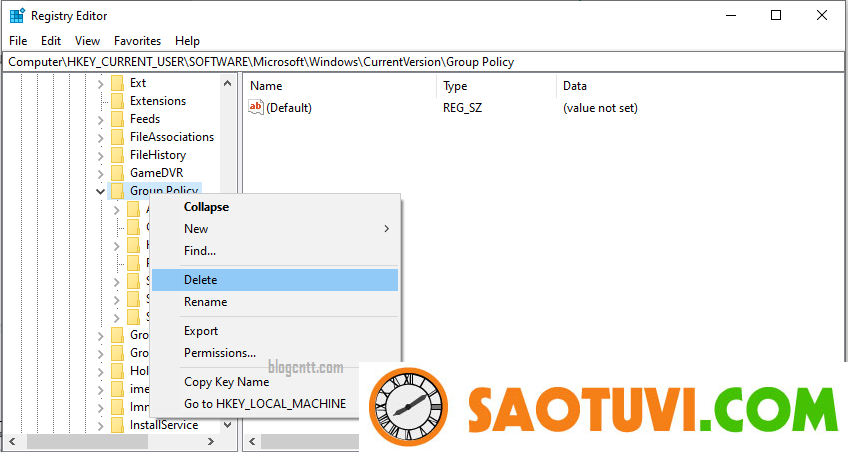Expand the GameDVR key
The image size is (848, 452).
tap(101, 174)
